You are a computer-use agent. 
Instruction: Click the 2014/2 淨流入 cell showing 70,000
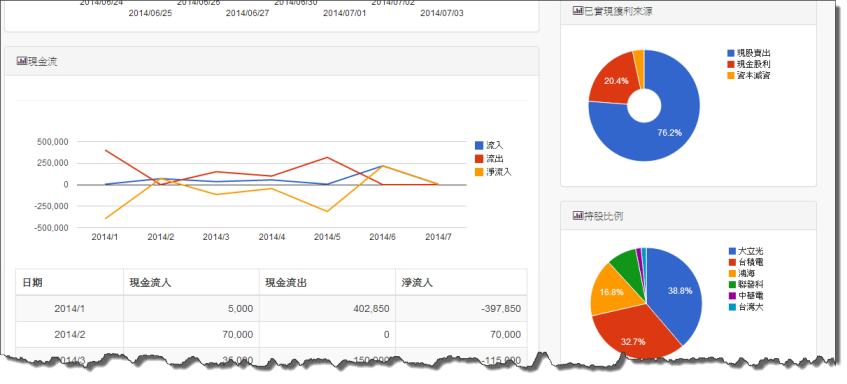coord(461,334)
